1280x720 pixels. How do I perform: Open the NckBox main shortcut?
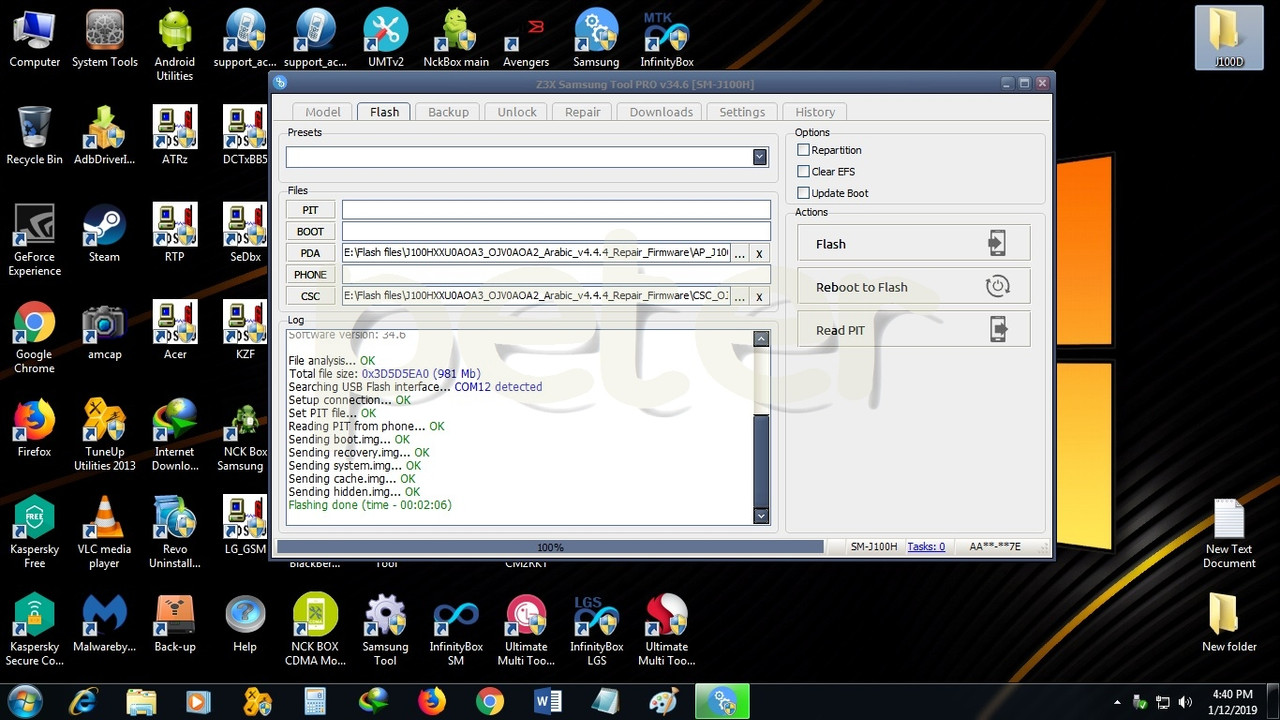point(456,40)
